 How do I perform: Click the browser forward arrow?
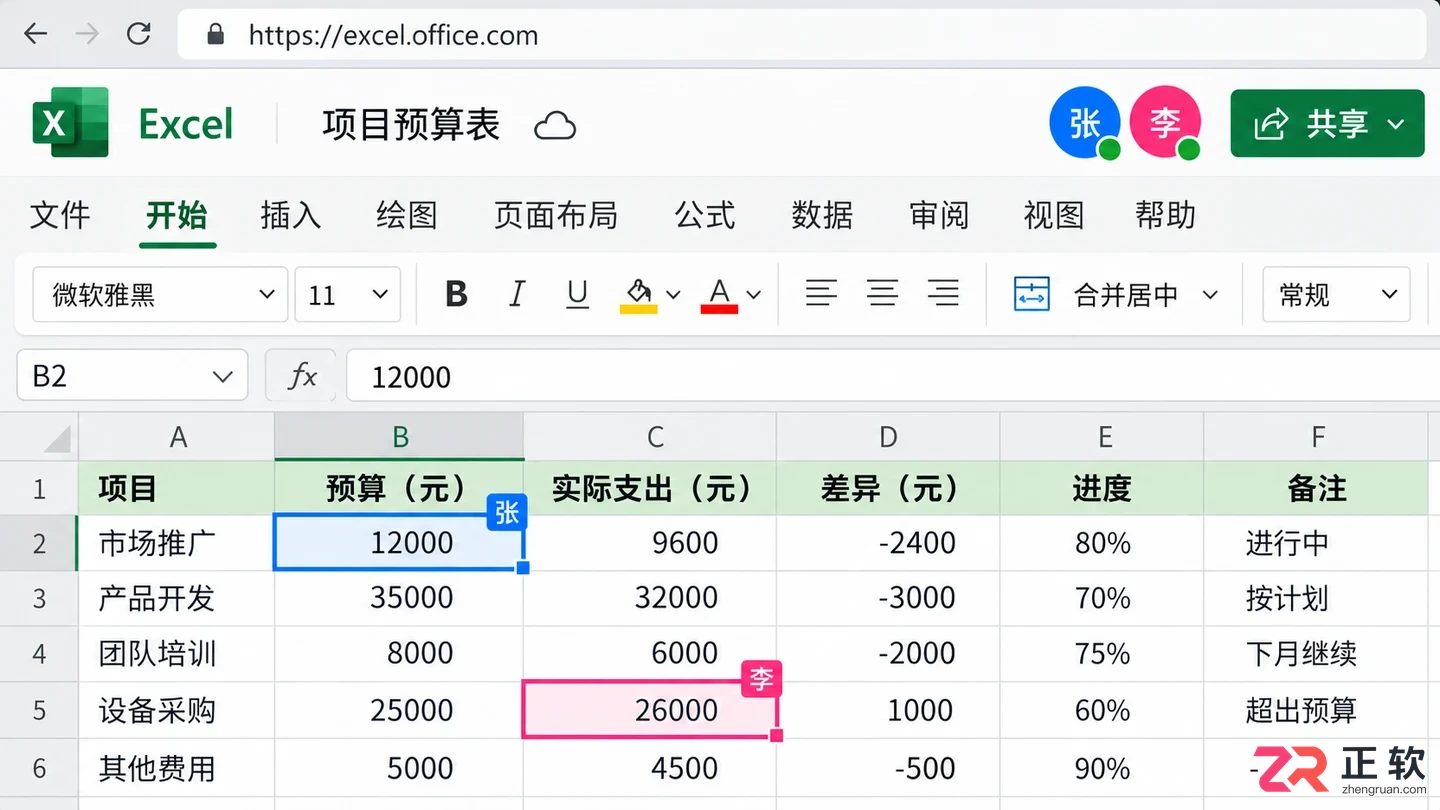[88, 34]
